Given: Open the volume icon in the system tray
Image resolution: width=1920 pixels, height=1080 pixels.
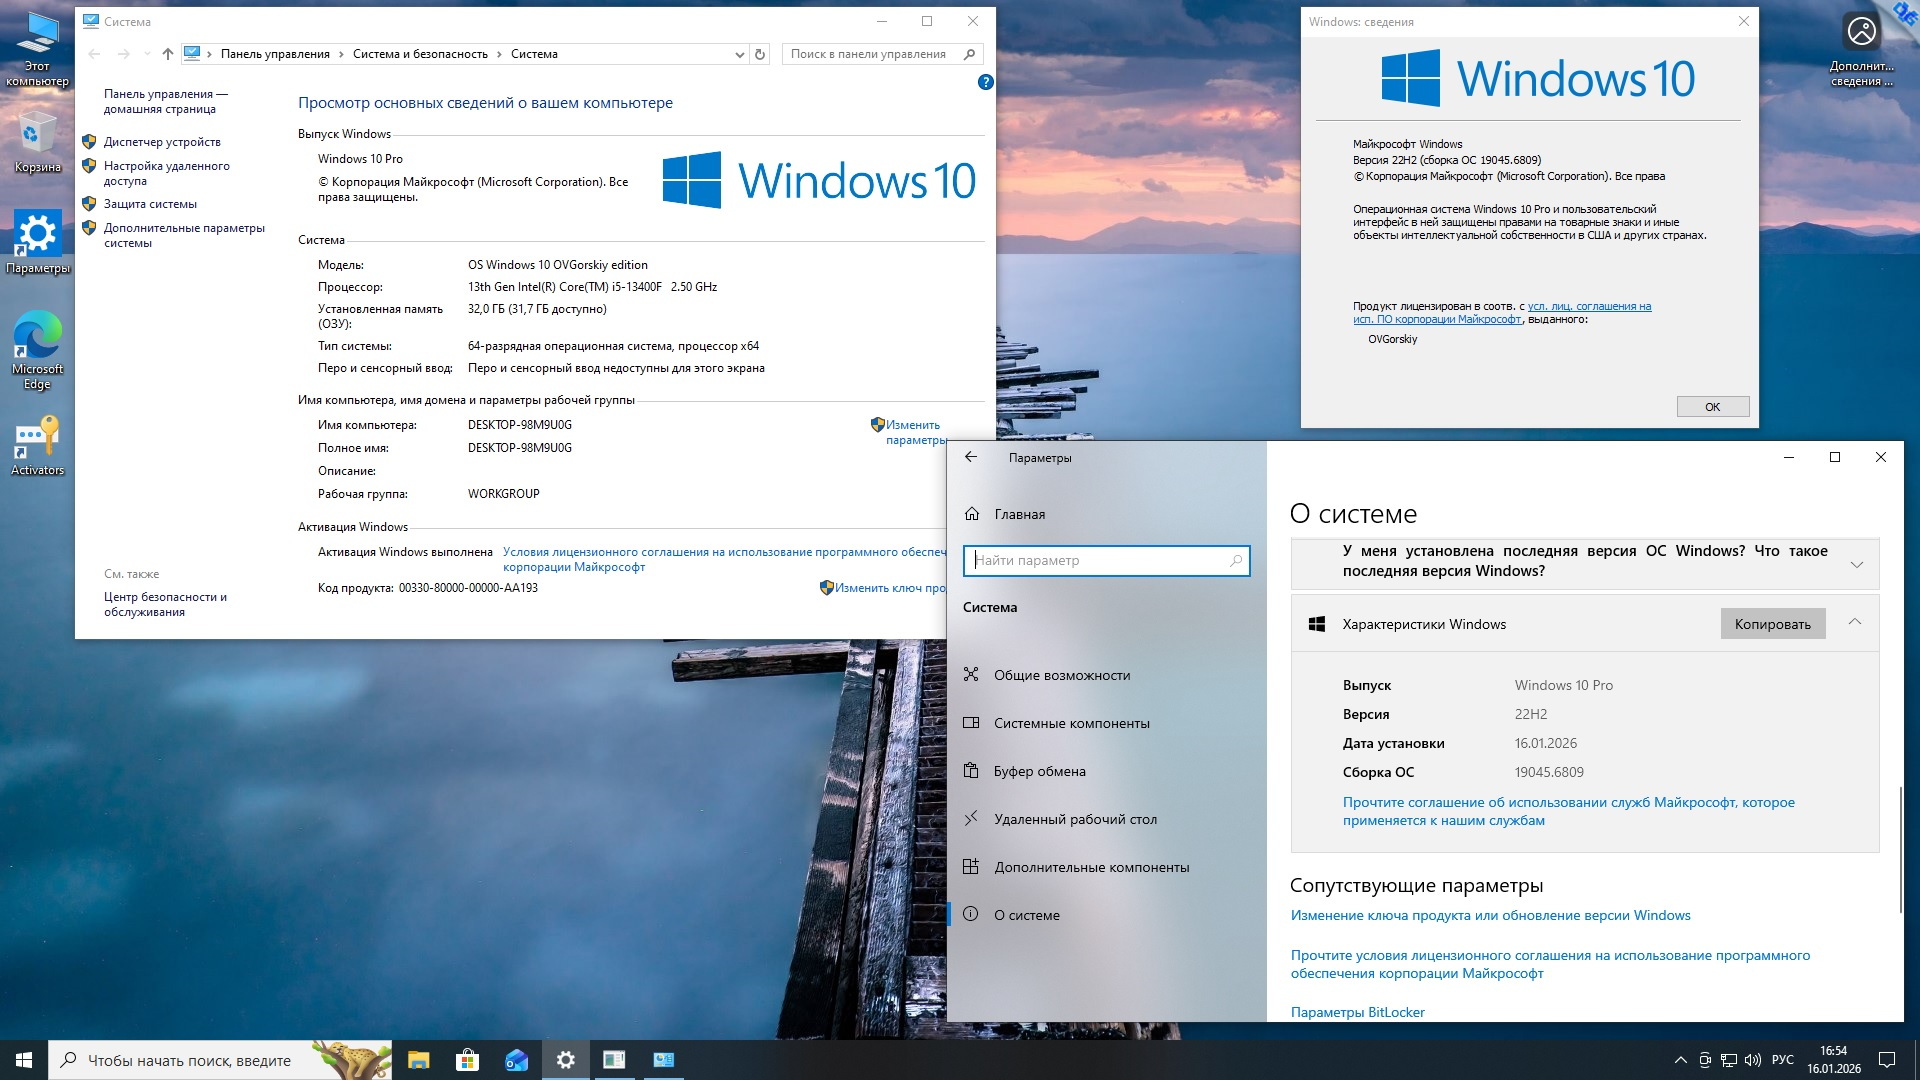Looking at the screenshot, I should point(1752,1060).
